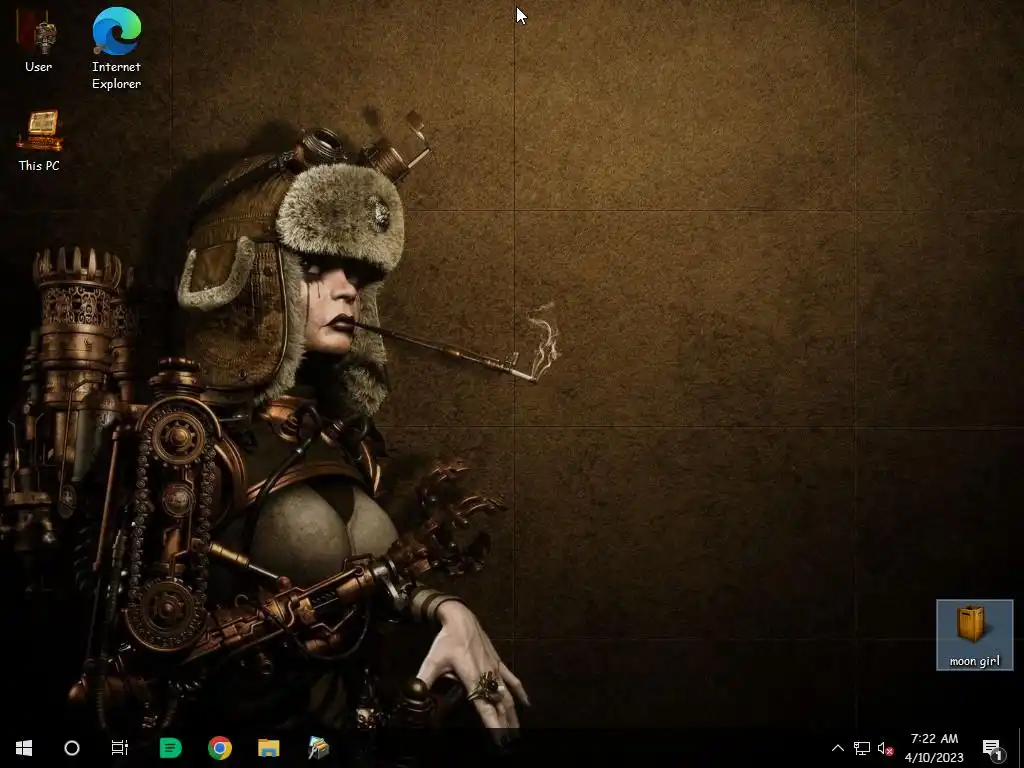This screenshot has height=768, width=1024.
Task: Click the Show Desktop strip at the taskbar's end
Action: [1021, 748]
